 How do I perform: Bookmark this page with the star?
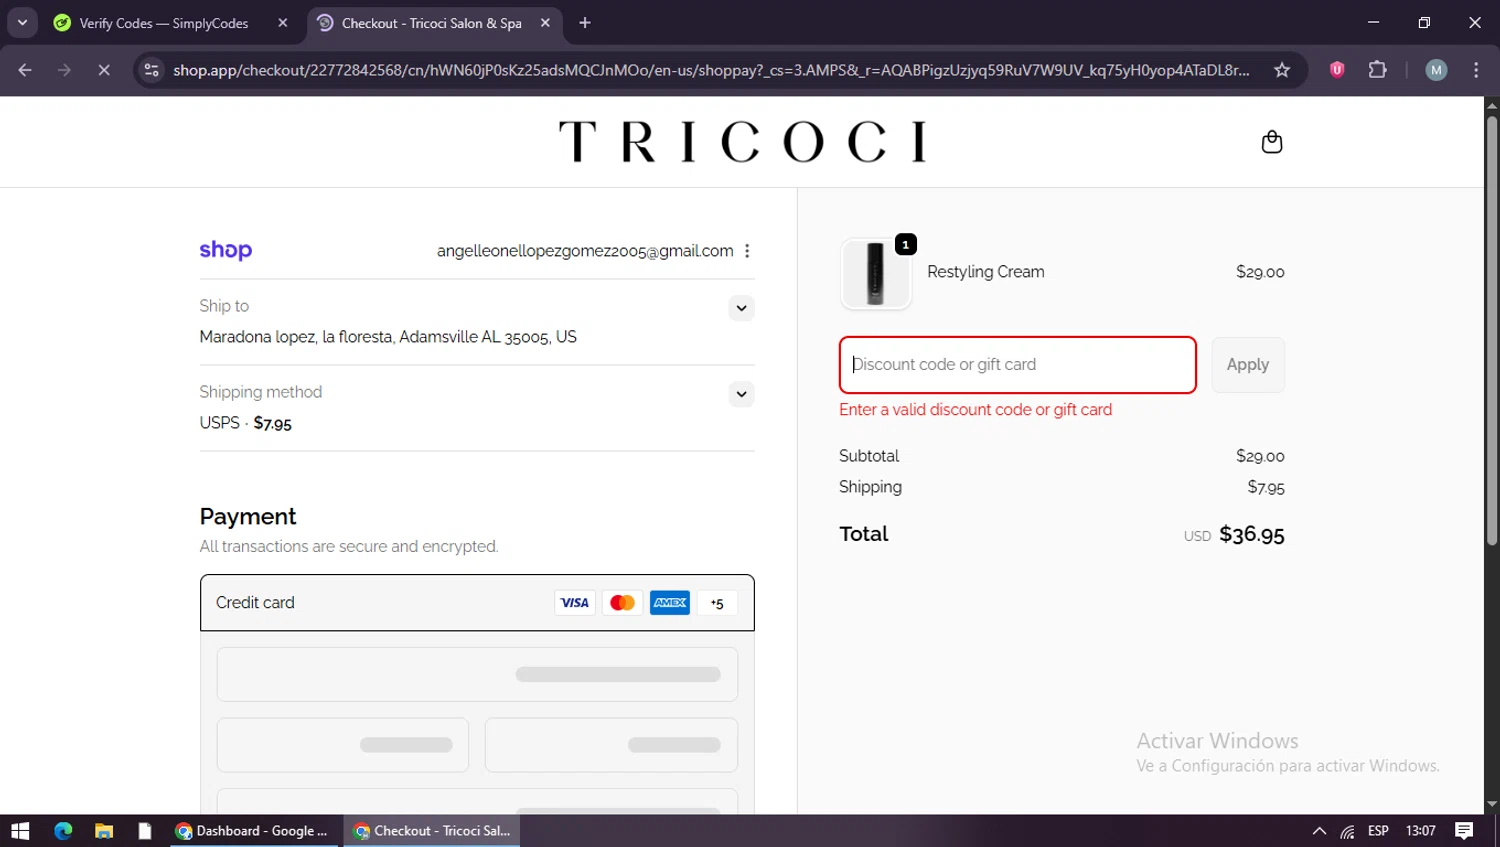(1282, 70)
